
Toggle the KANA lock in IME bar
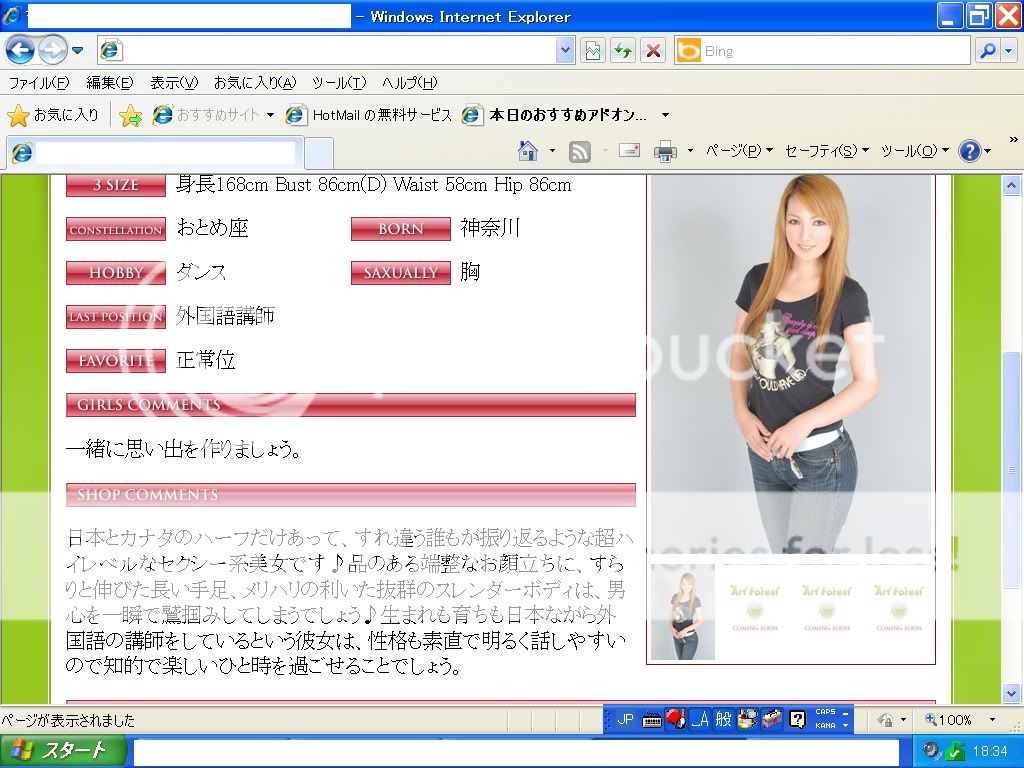click(x=826, y=725)
